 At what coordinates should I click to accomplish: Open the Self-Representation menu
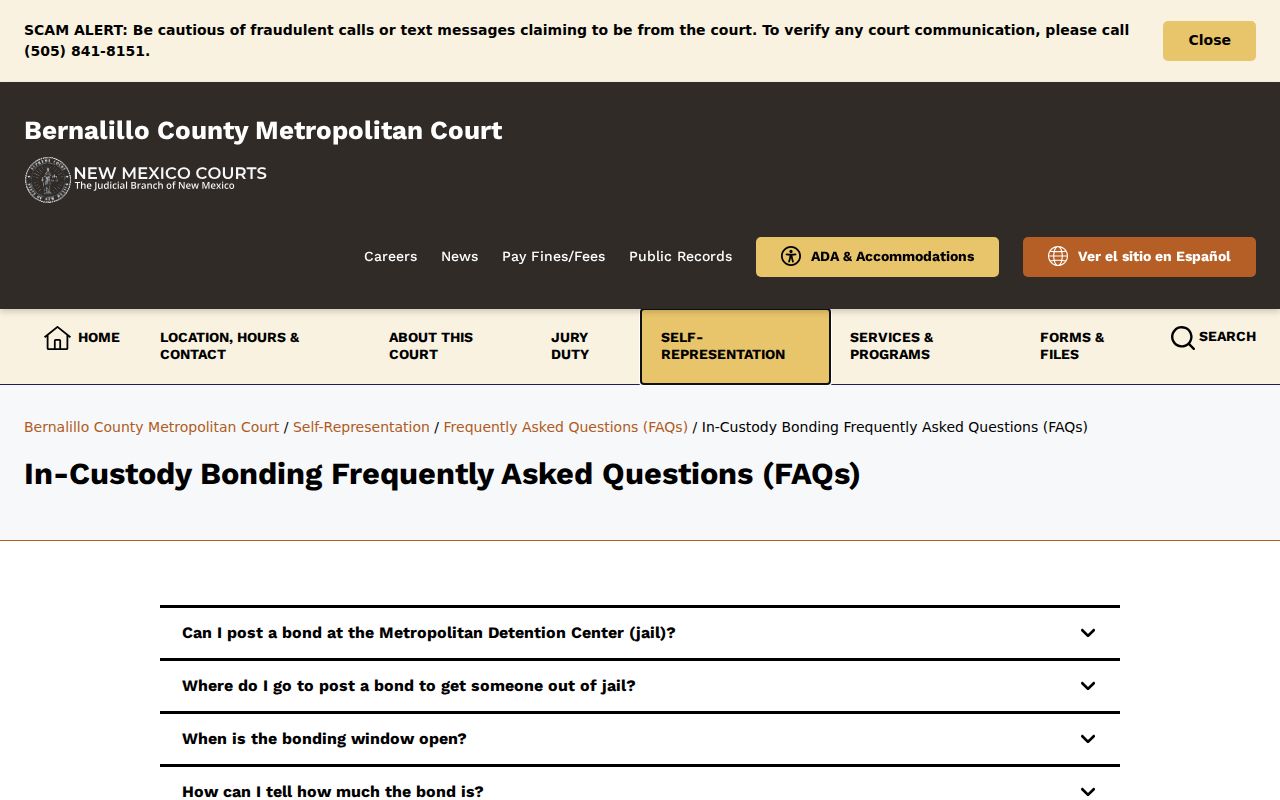[x=735, y=346]
